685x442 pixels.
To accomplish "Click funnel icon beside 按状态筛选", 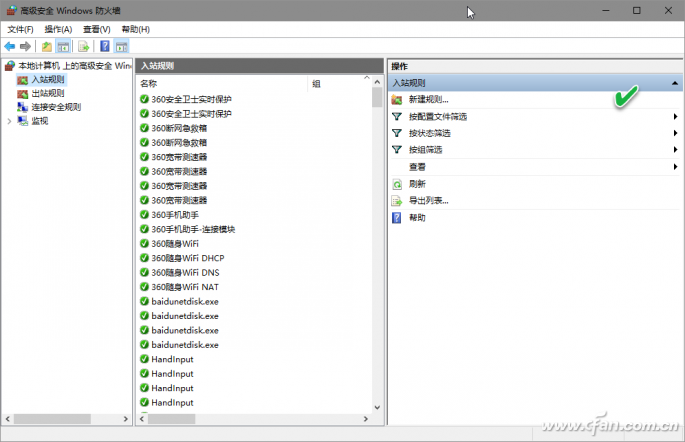I will click(x=397, y=133).
